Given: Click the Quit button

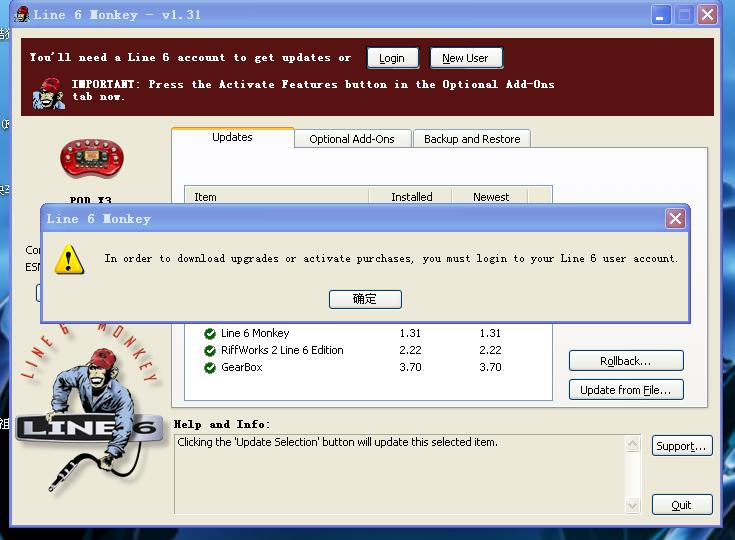Looking at the screenshot, I should pos(682,505).
